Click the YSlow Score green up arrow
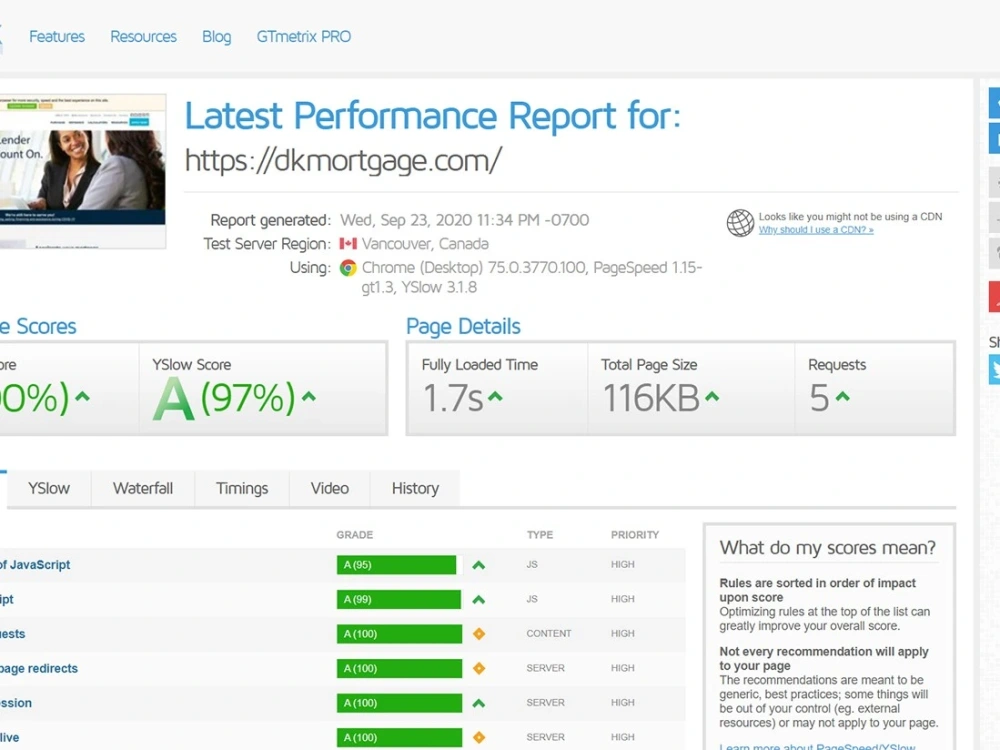The height and width of the screenshot is (750, 1000). pos(309,397)
